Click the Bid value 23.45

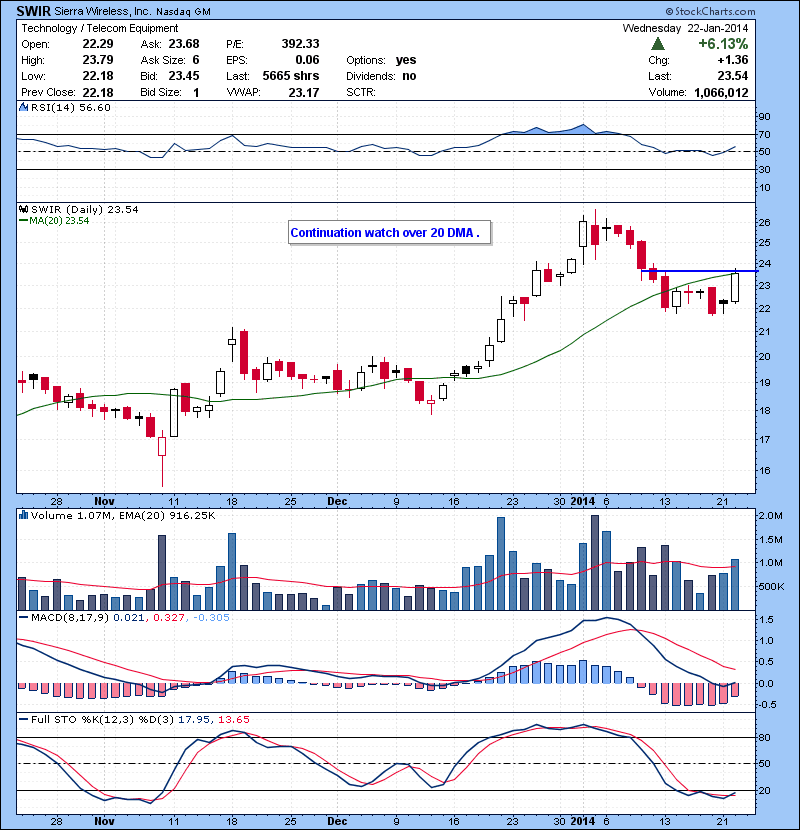coord(184,76)
